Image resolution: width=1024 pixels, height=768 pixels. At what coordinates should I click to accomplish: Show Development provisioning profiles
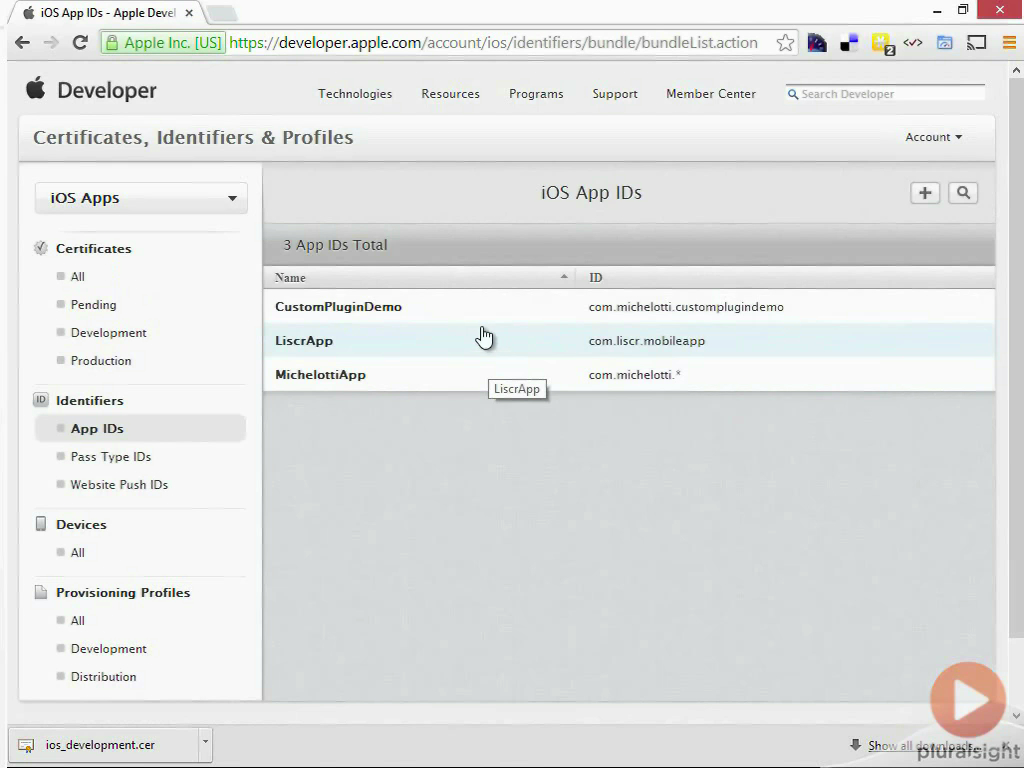108,648
